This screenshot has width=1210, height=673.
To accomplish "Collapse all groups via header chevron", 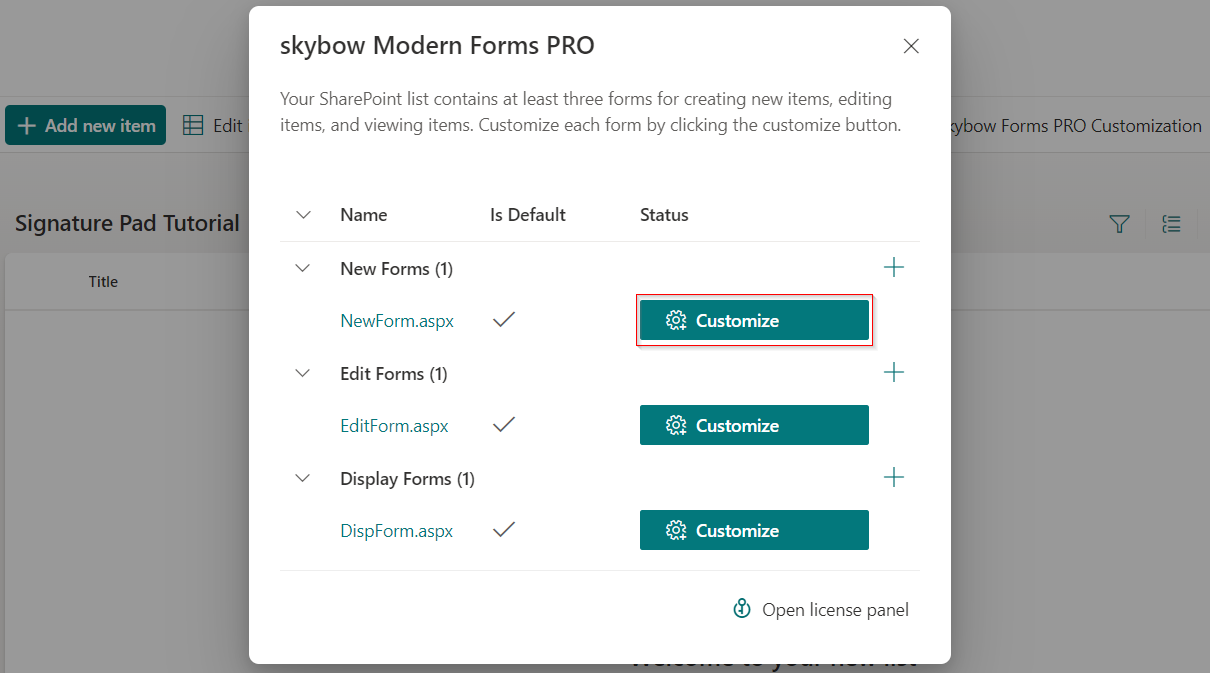I will 304,215.
